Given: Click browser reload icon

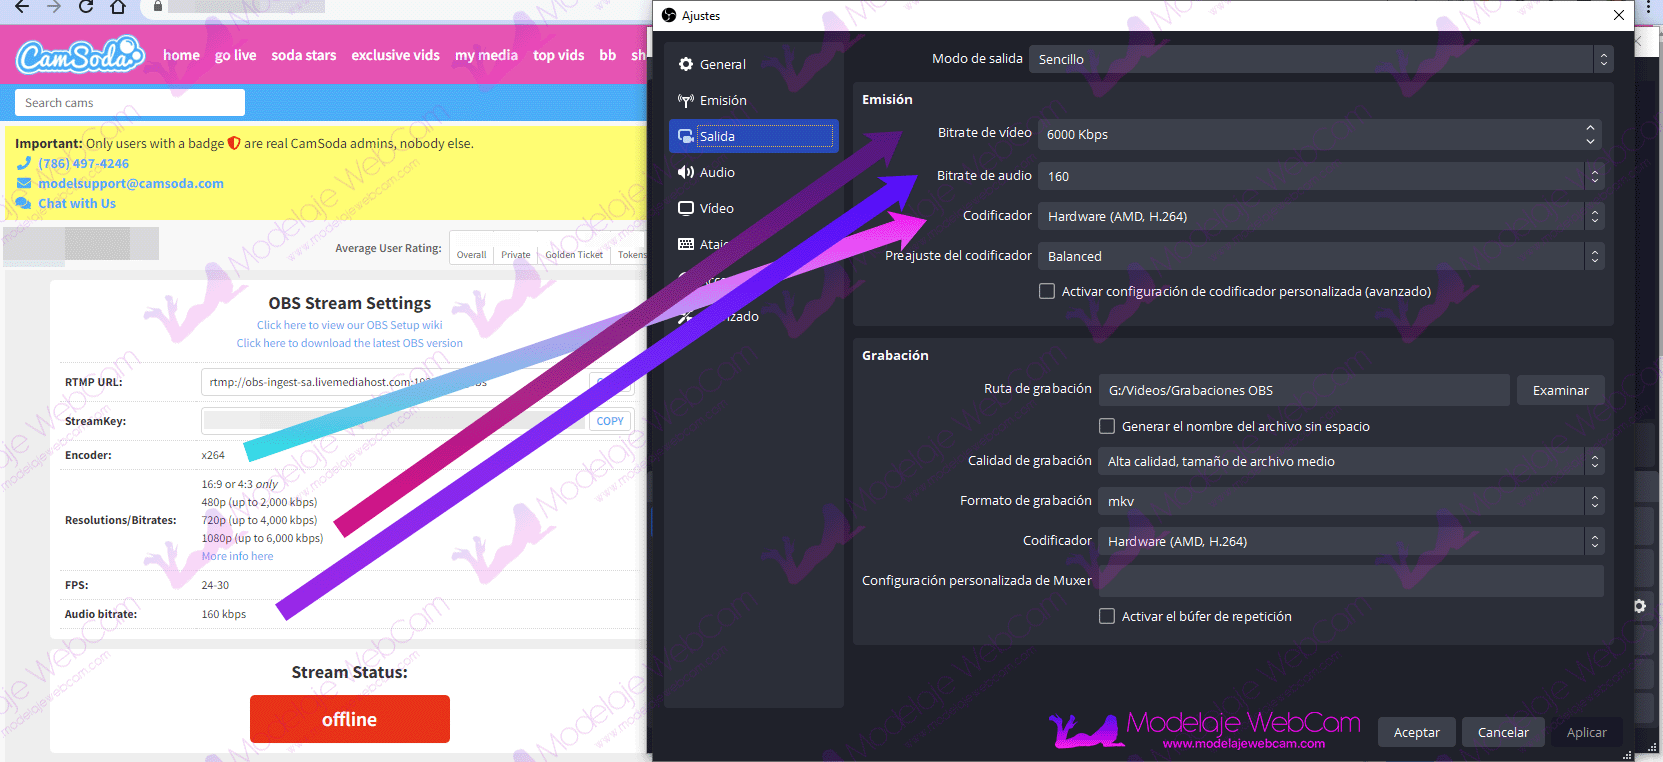Looking at the screenshot, I should point(86,6).
